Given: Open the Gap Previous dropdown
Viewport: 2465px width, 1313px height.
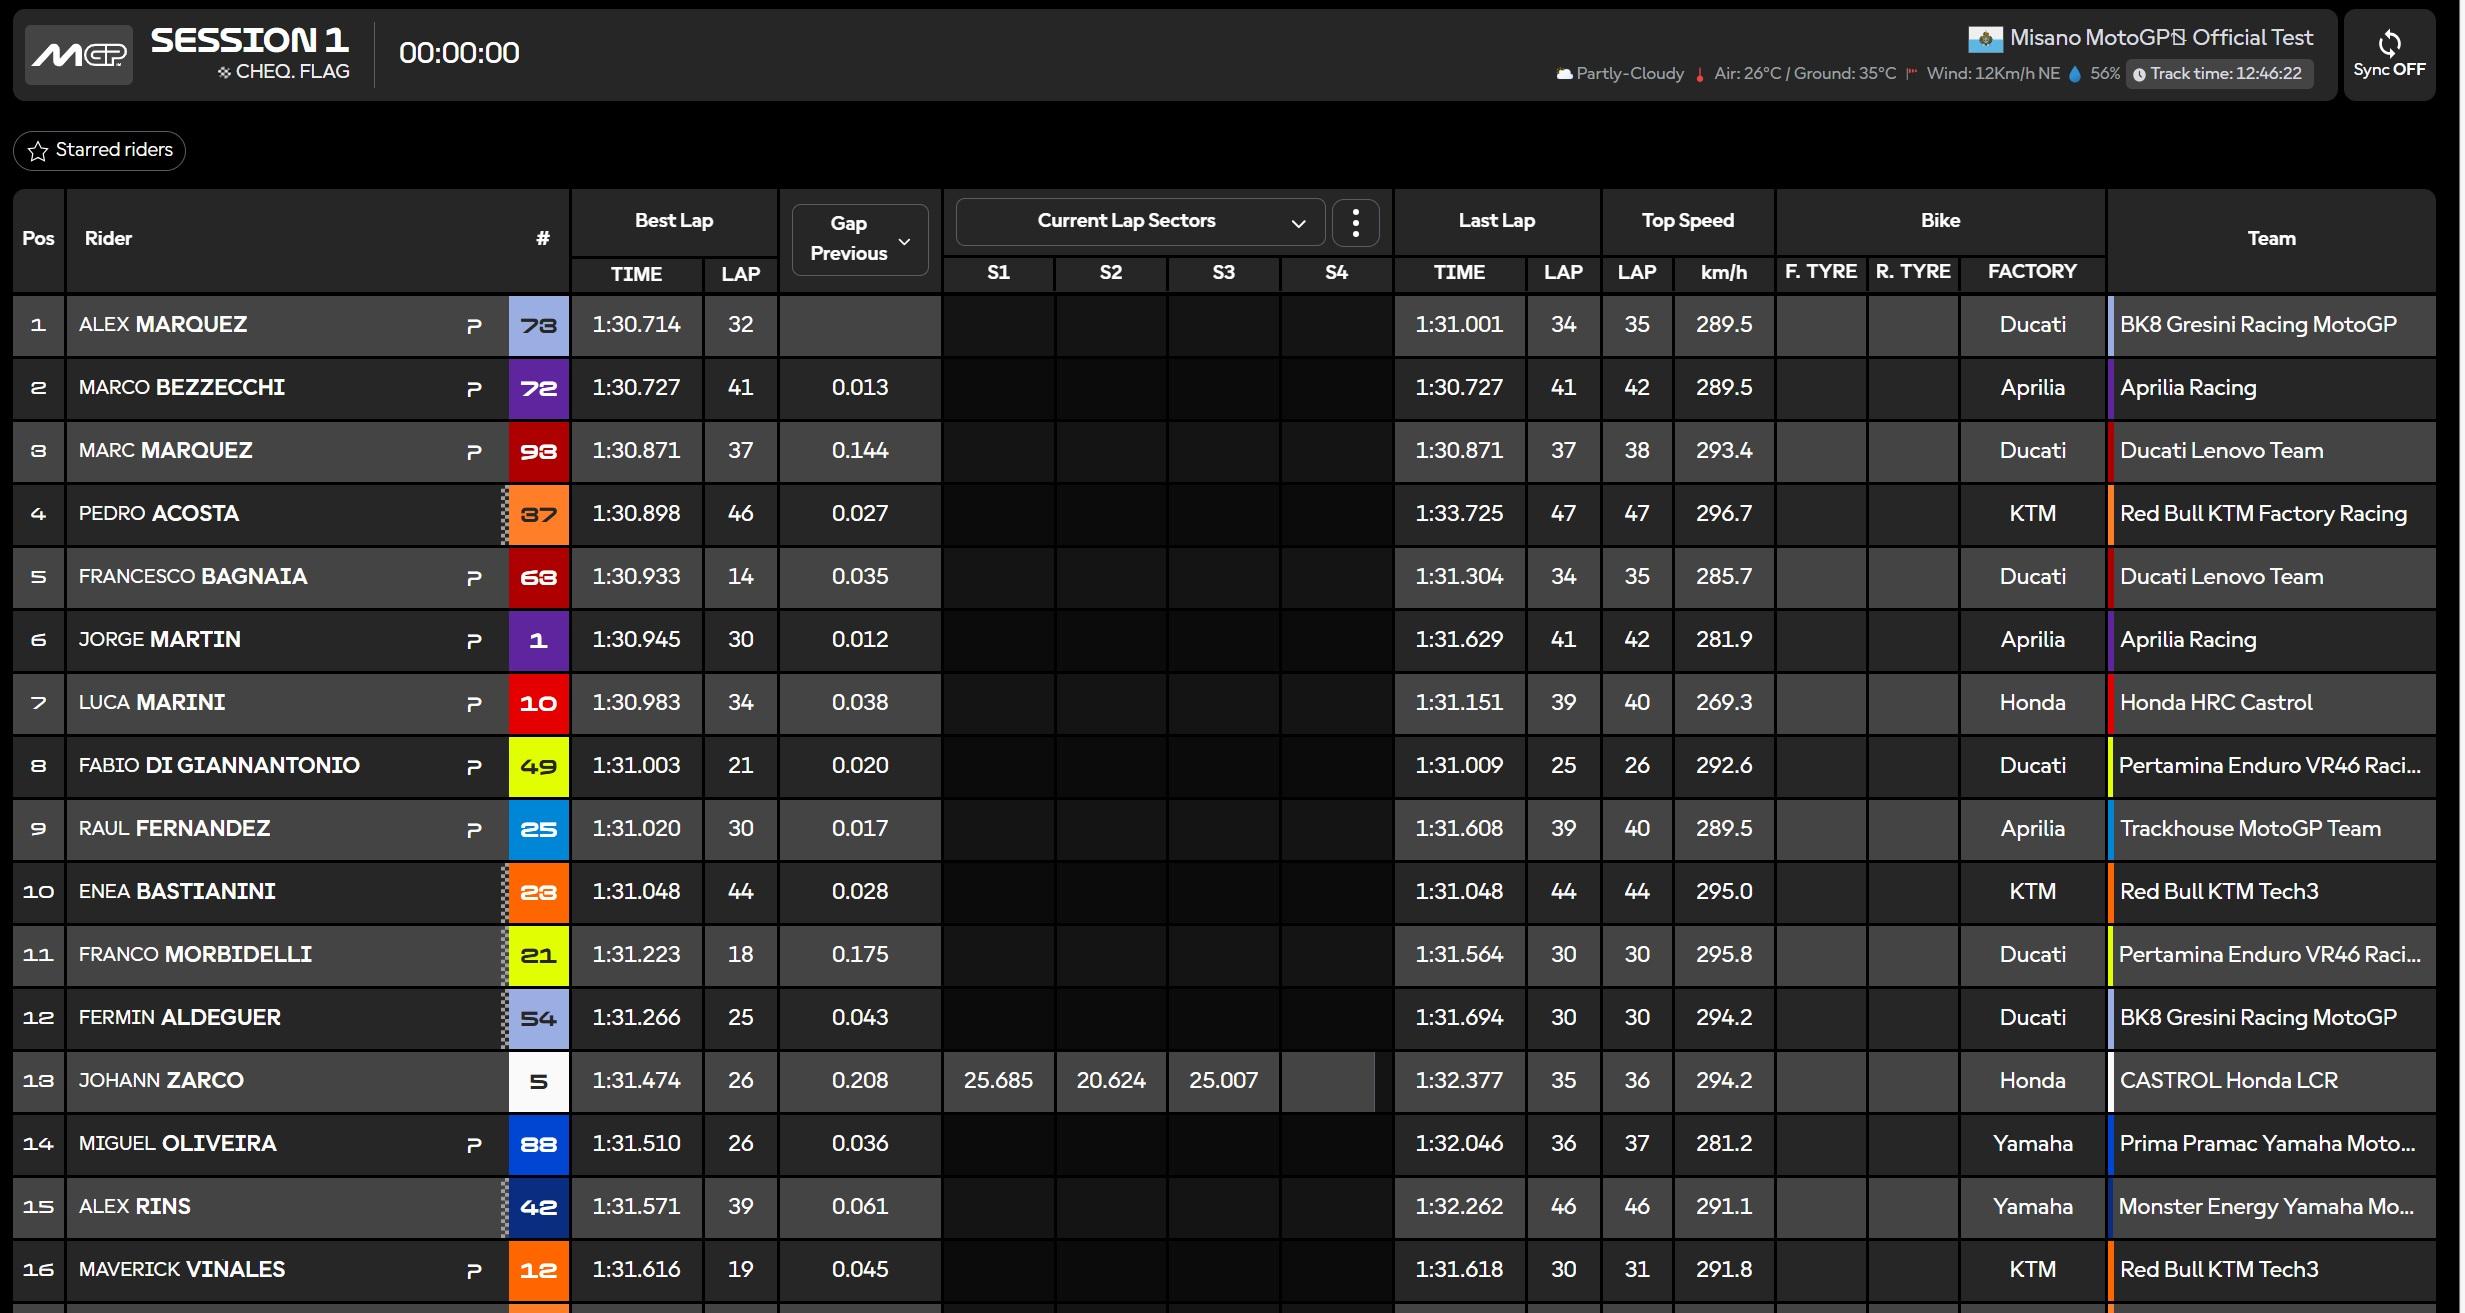Looking at the screenshot, I should tap(860, 239).
